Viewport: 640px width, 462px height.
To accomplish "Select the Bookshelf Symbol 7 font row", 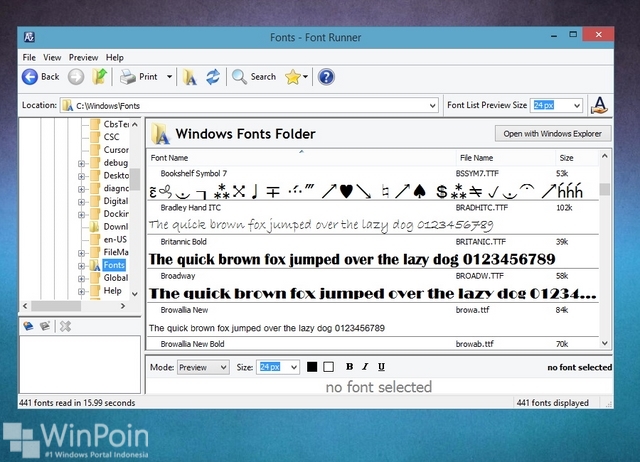I will 373,183.
